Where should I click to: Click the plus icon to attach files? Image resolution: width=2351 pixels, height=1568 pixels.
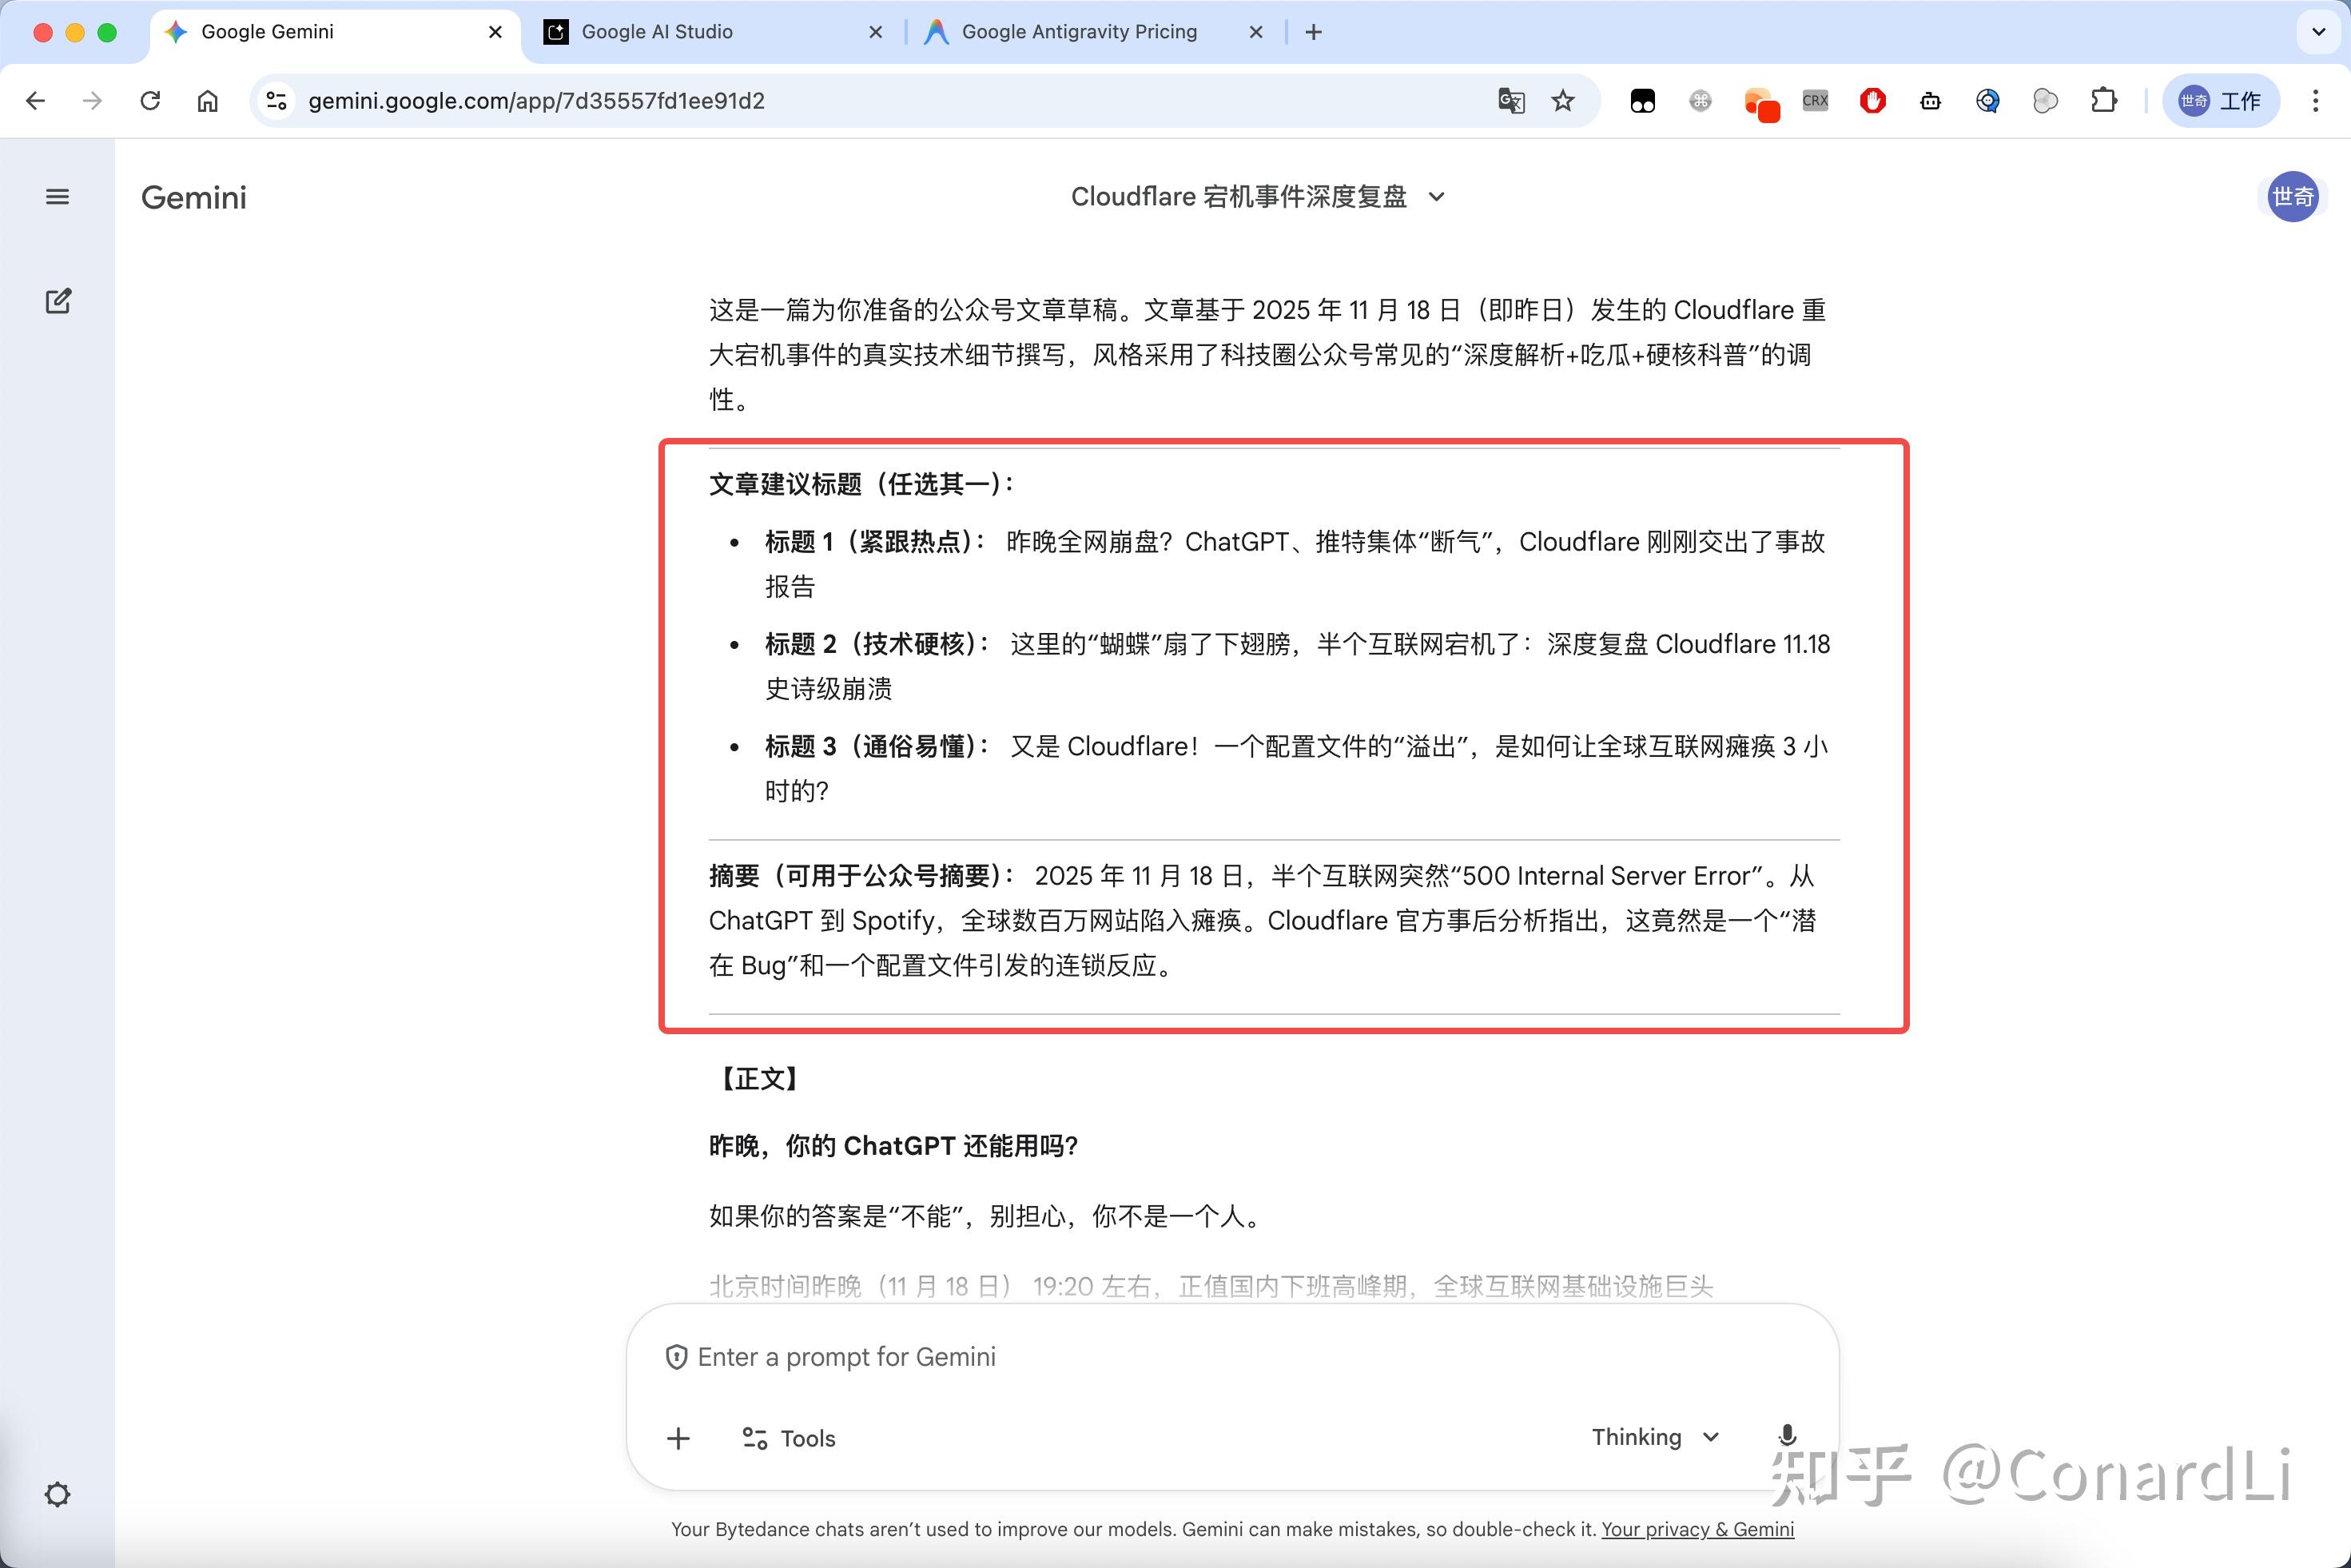click(x=678, y=1438)
